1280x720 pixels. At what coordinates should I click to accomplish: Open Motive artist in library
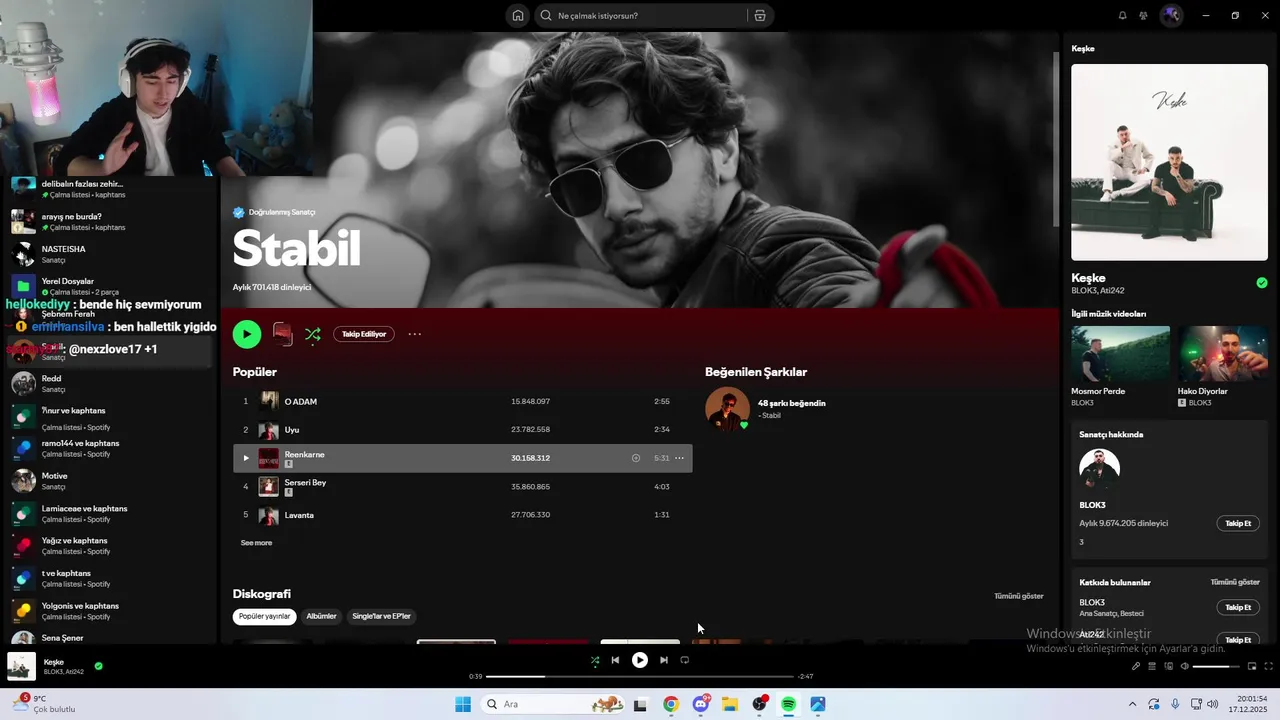pos(110,481)
